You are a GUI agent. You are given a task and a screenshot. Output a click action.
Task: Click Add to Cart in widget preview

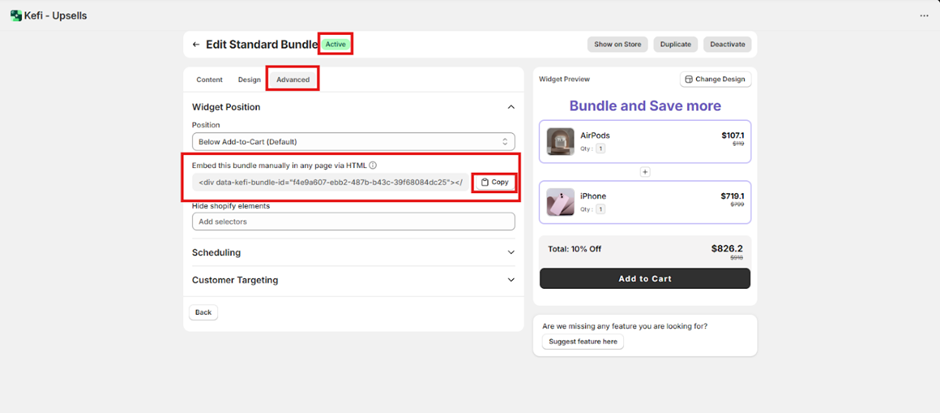(x=645, y=278)
